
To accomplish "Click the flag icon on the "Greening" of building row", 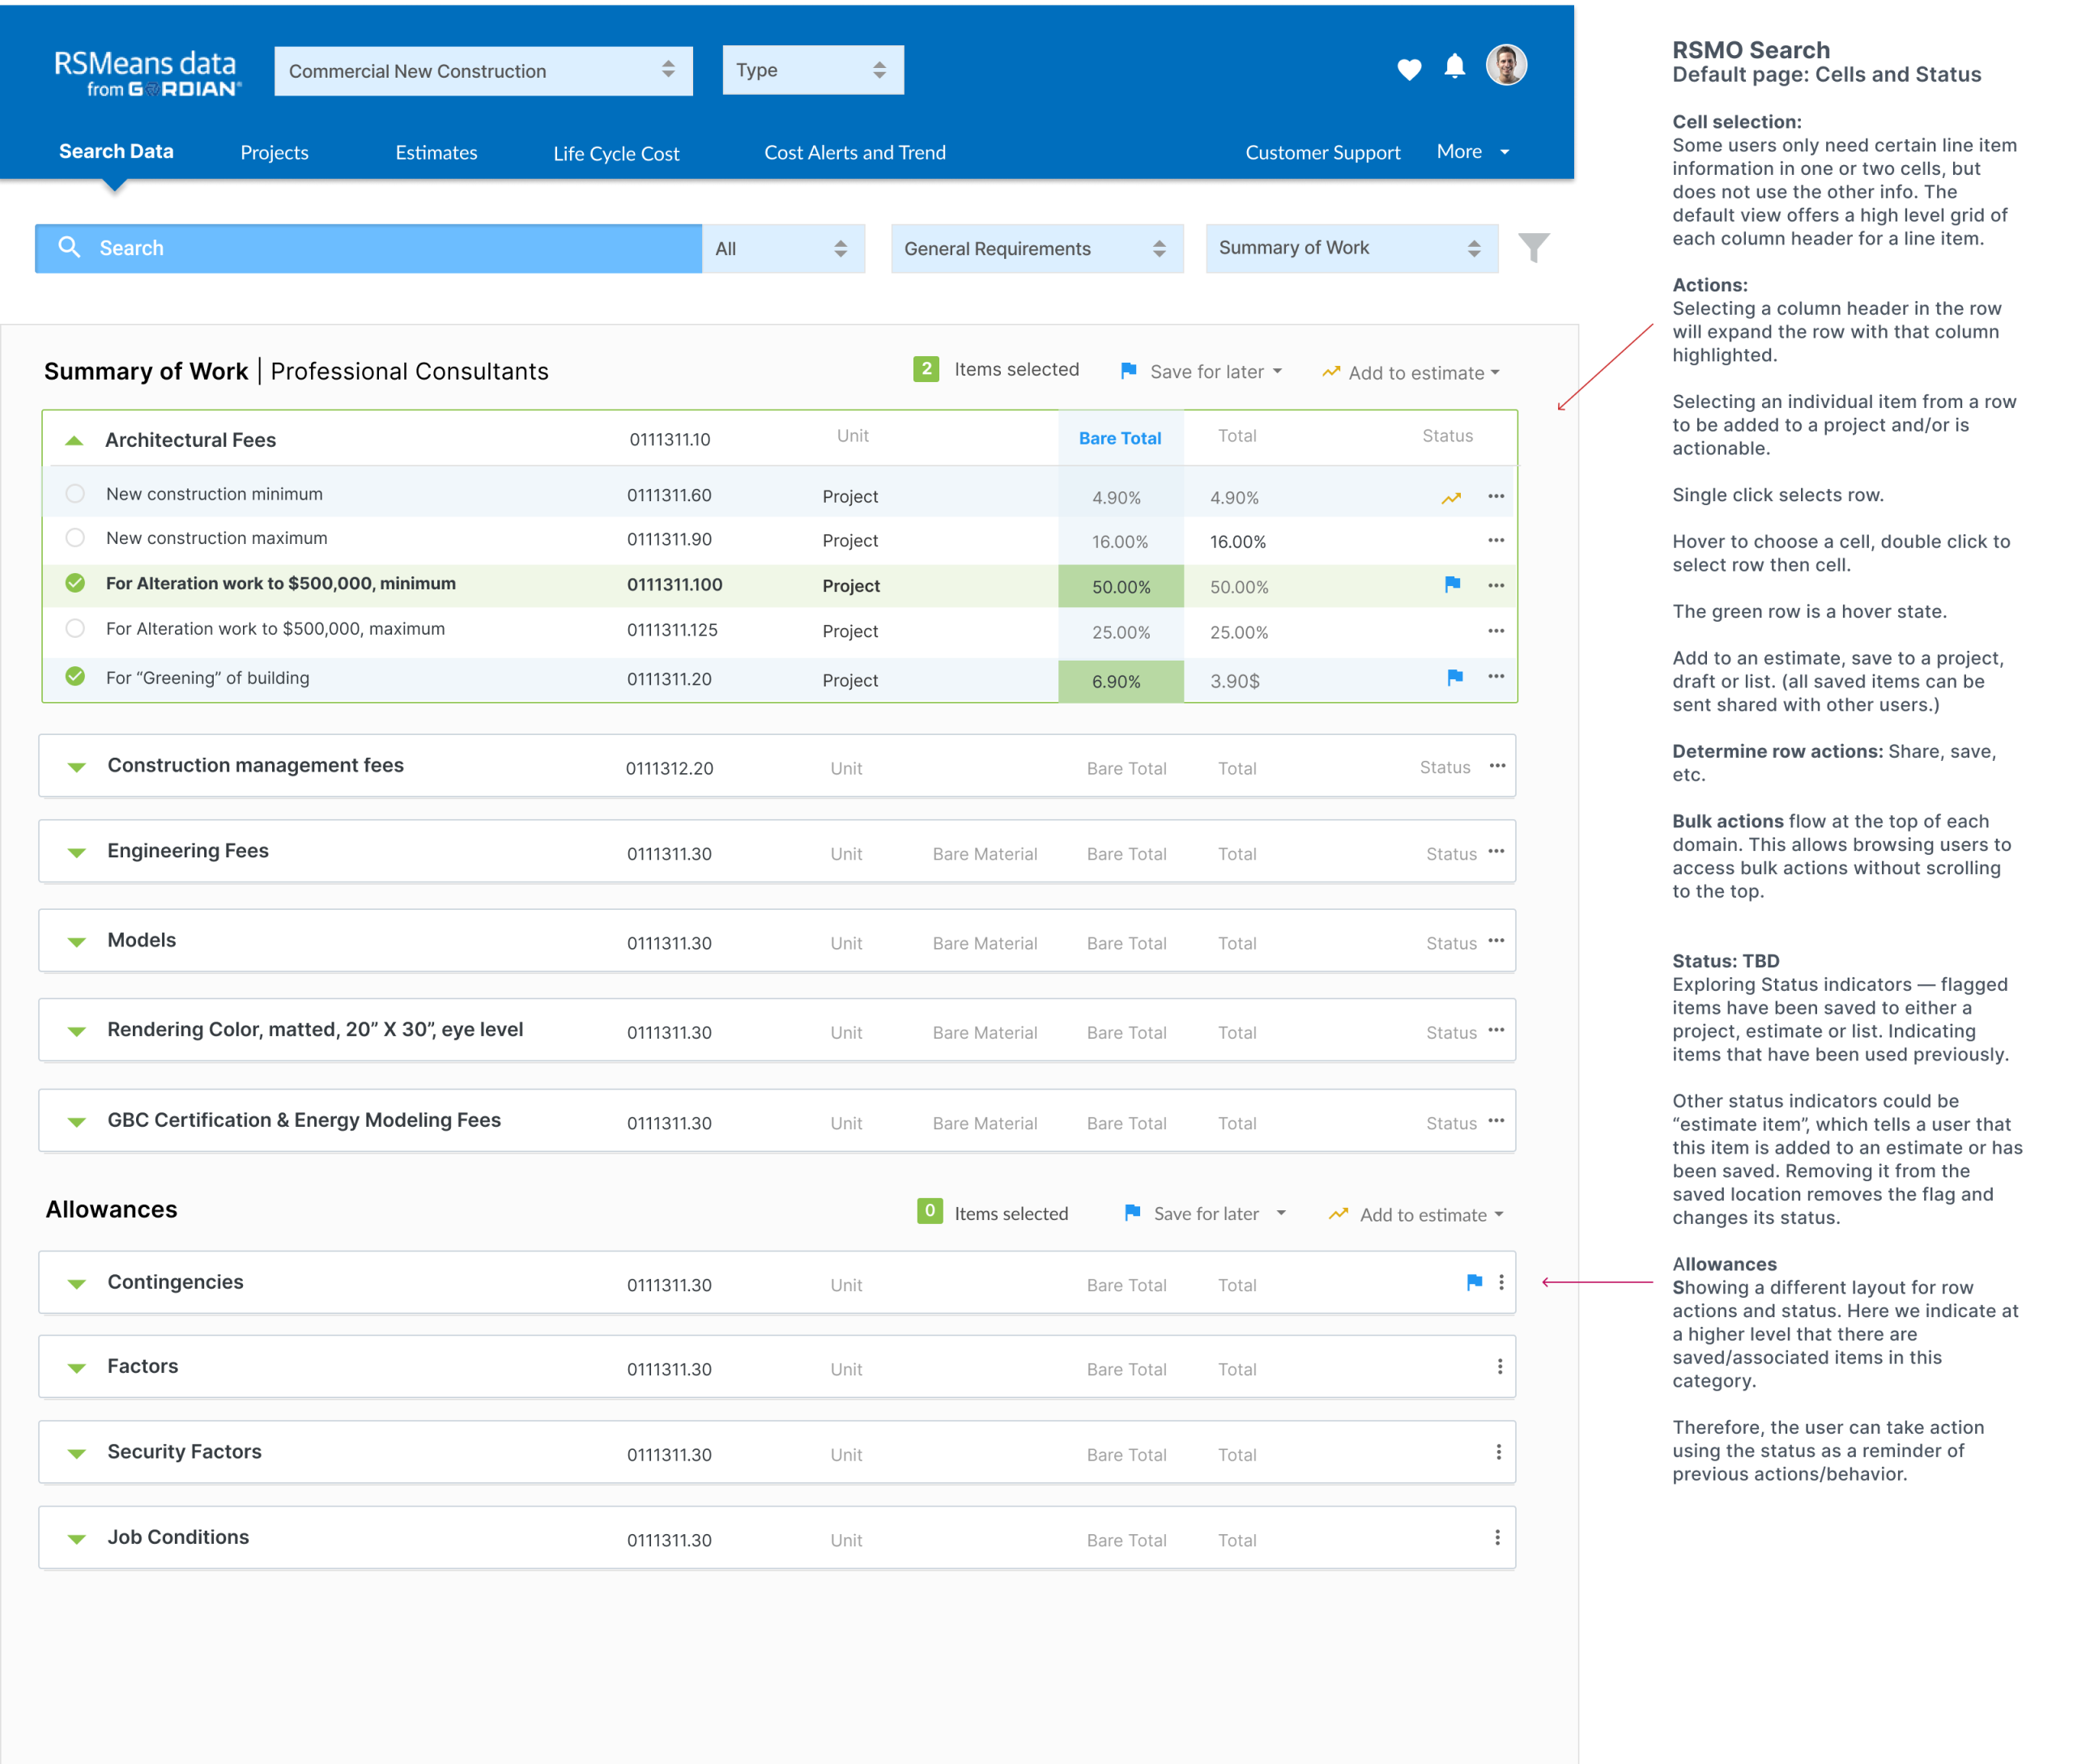I will point(1454,678).
